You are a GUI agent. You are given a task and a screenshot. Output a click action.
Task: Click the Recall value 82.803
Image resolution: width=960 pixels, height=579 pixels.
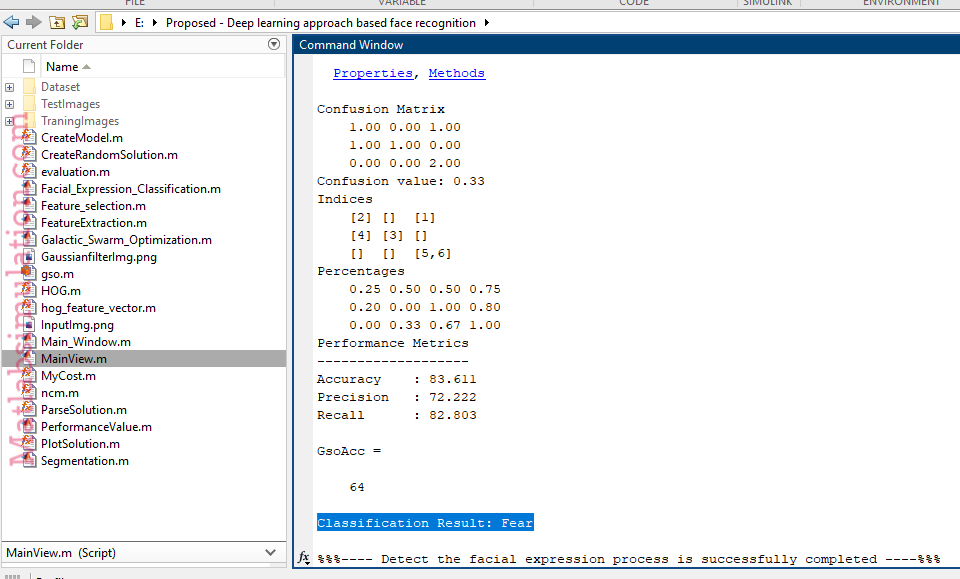point(452,415)
